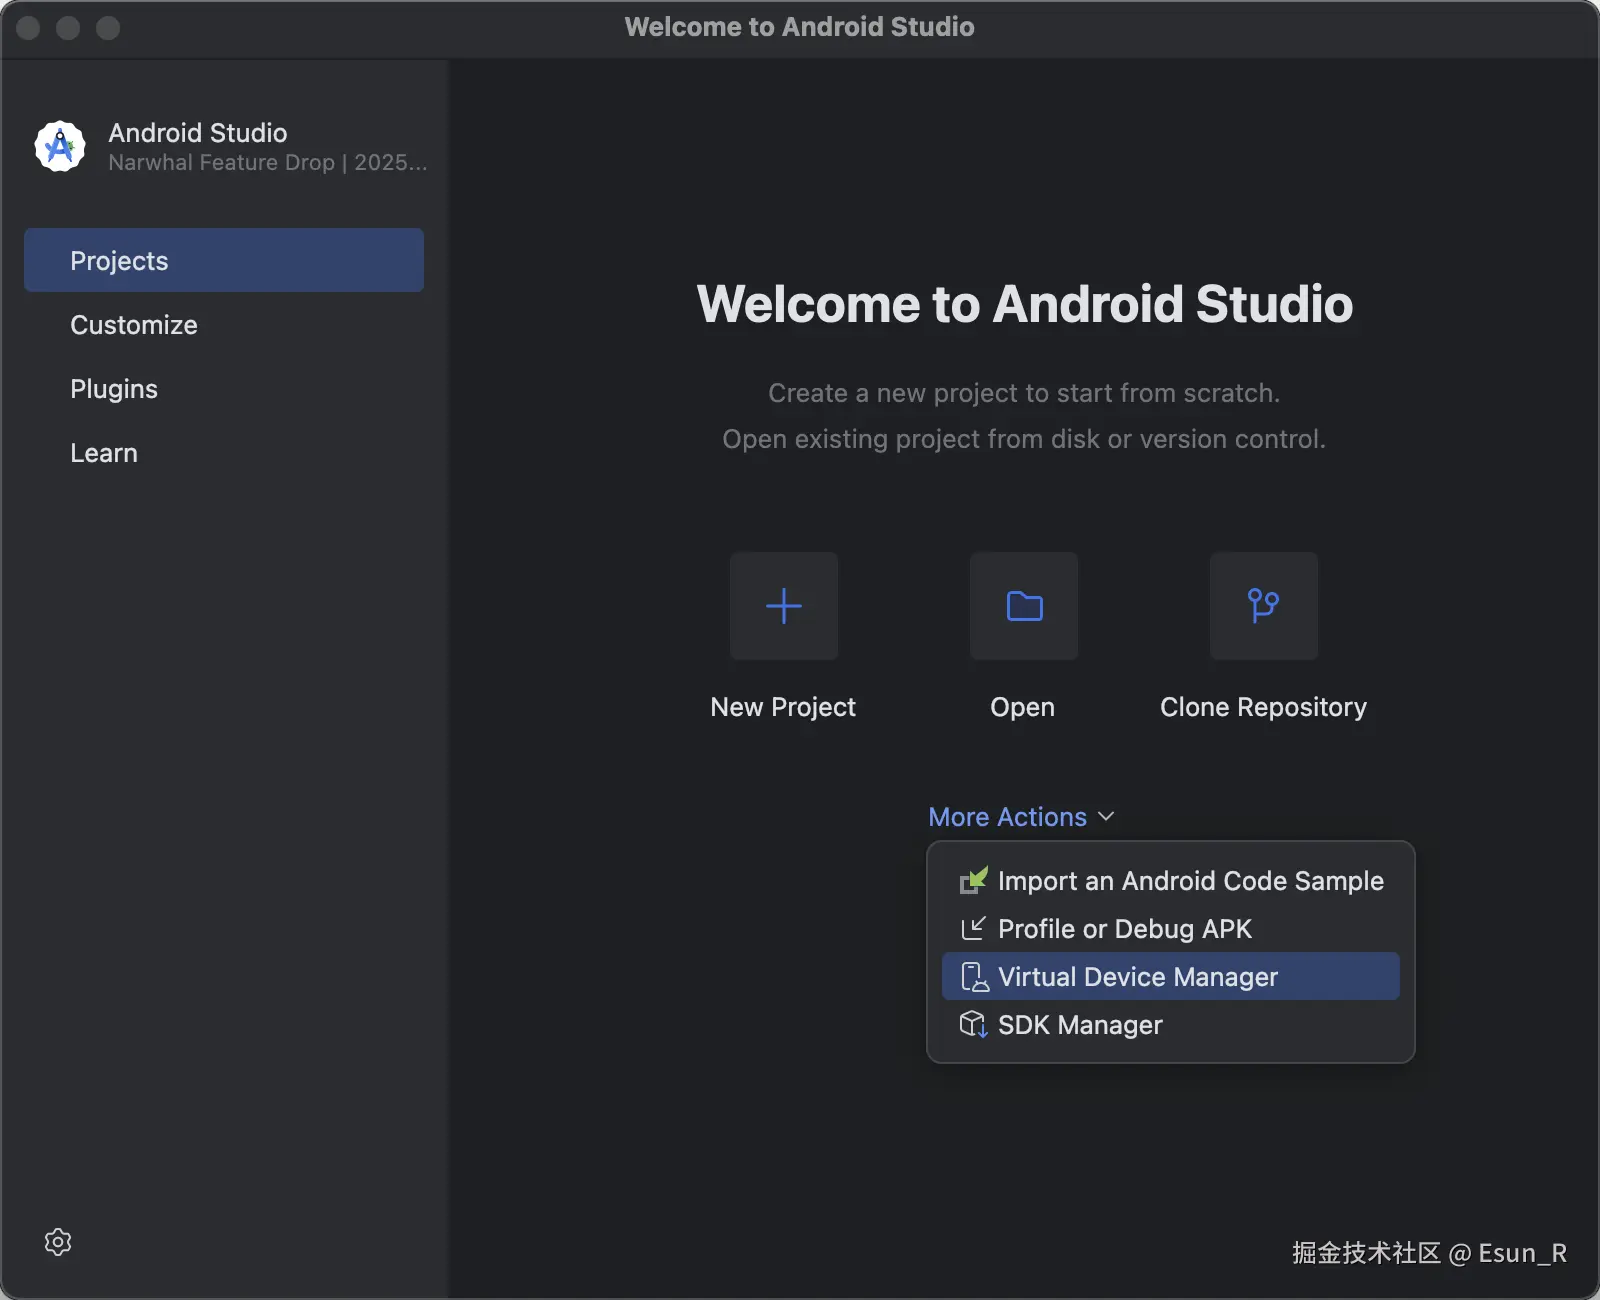
Task: Click 'Create a new project to start from scratch' text
Action: coord(1024,393)
